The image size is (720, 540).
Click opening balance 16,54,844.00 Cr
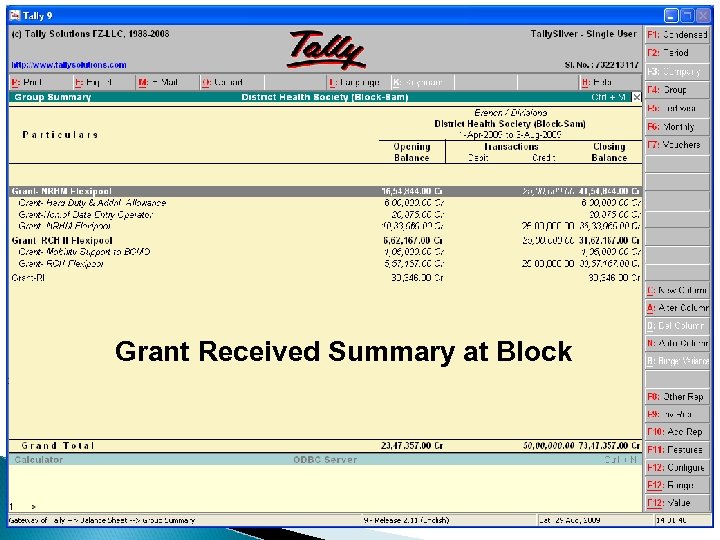pyautogui.click(x=412, y=191)
